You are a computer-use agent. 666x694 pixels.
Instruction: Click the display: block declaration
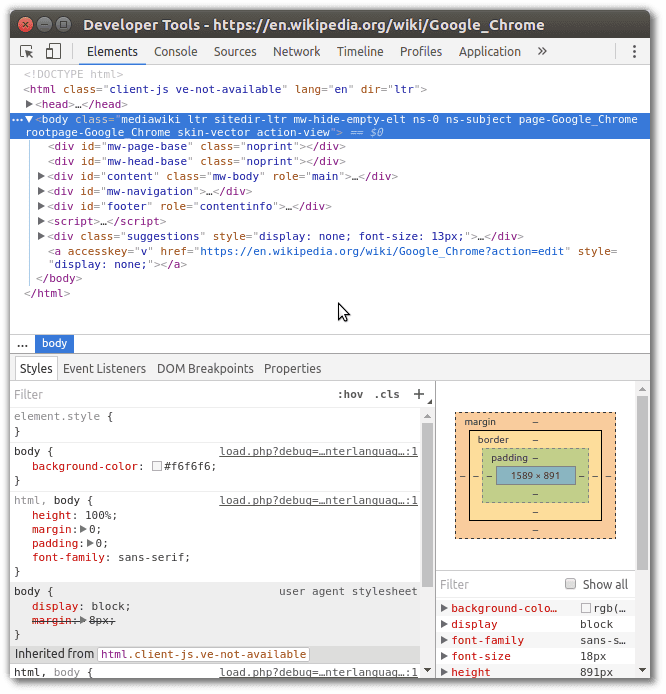(81, 606)
